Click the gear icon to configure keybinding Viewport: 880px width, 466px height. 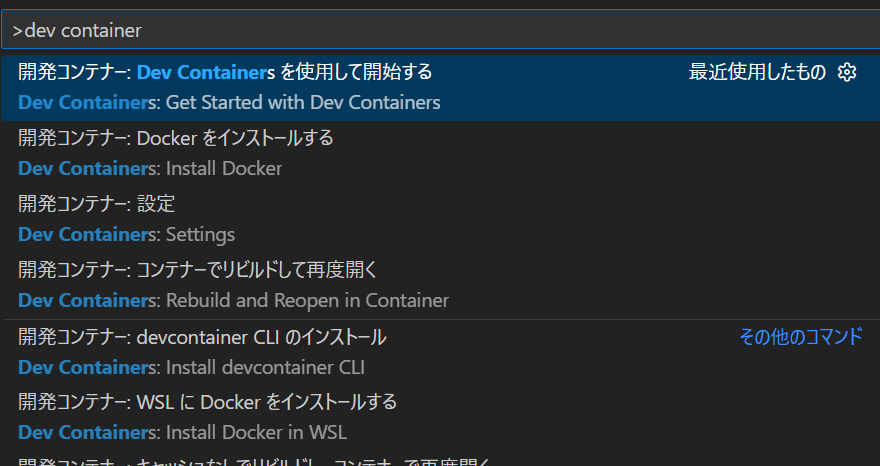(846, 72)
